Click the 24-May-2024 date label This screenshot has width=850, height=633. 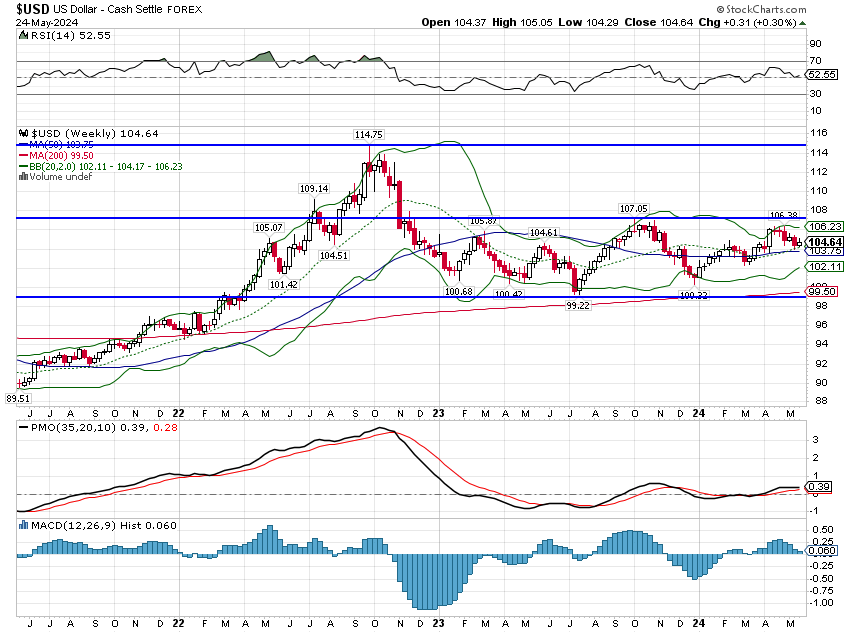pos(37,22)
